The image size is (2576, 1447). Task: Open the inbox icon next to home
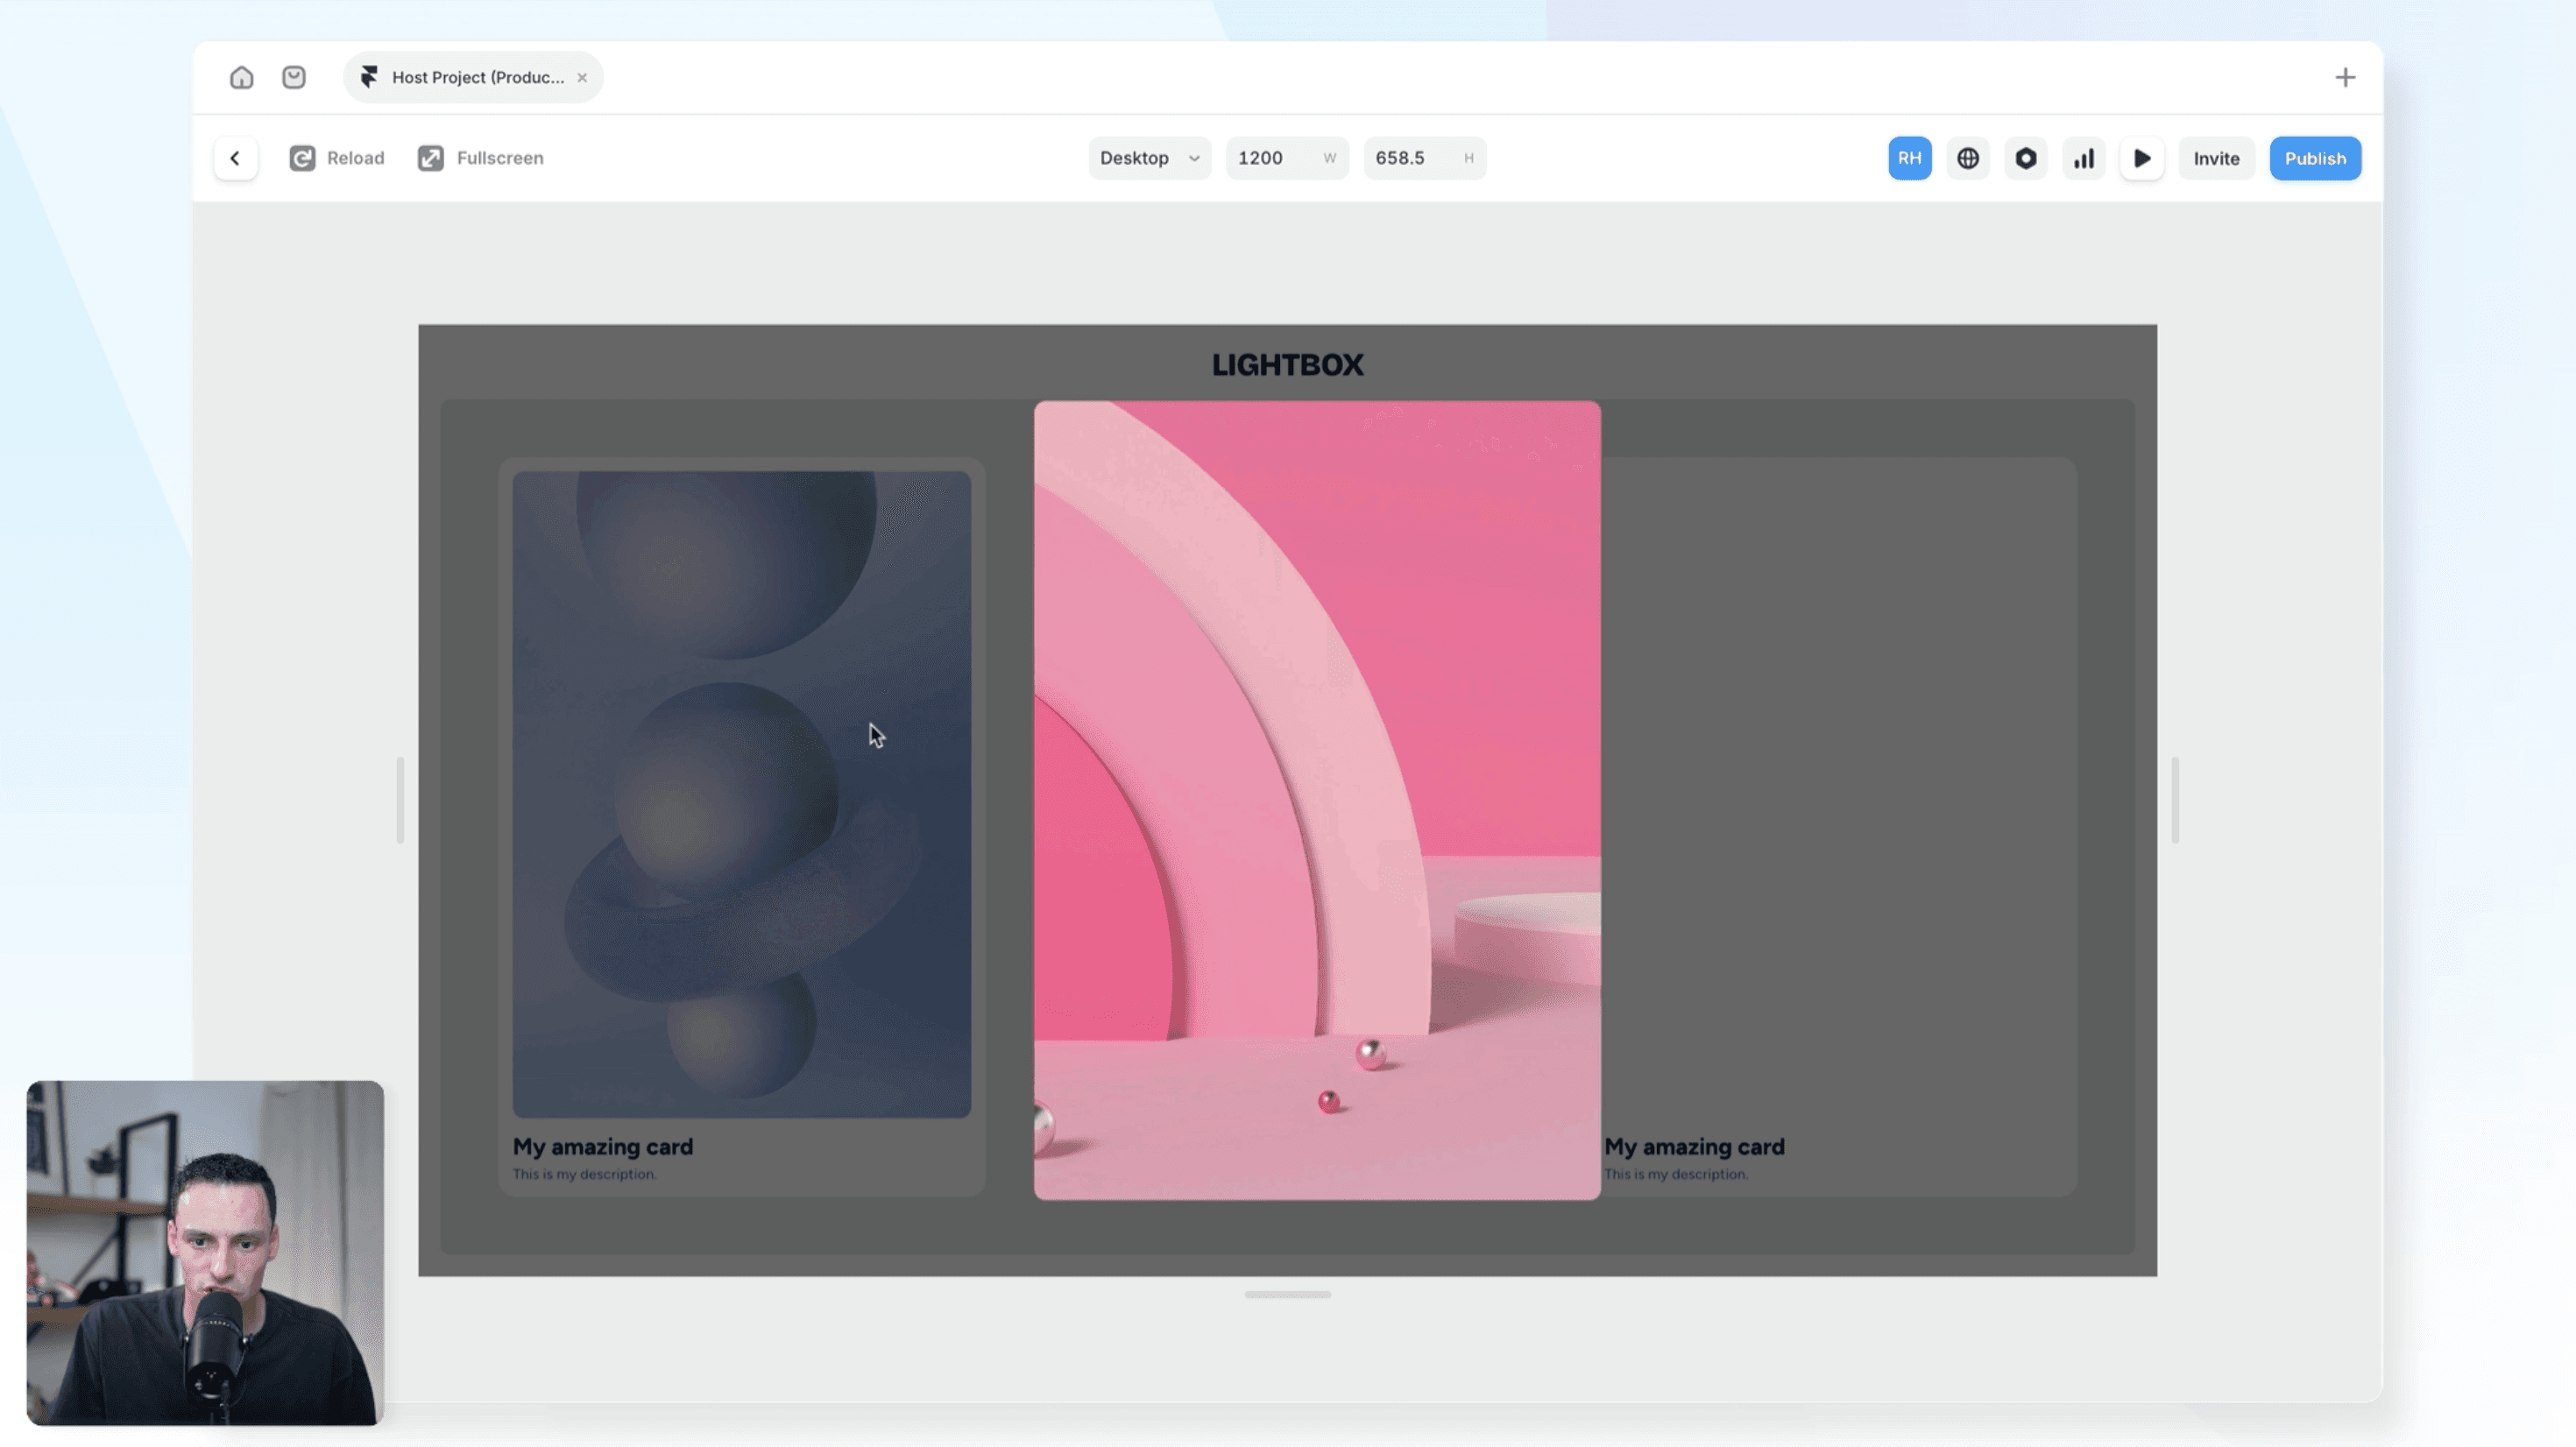293,77
